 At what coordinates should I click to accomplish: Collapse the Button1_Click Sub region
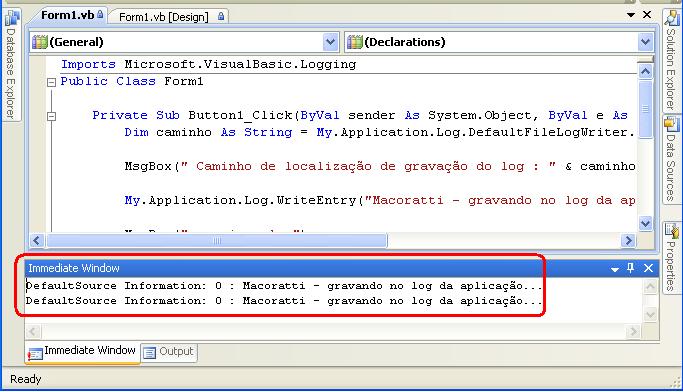point(51,116)
